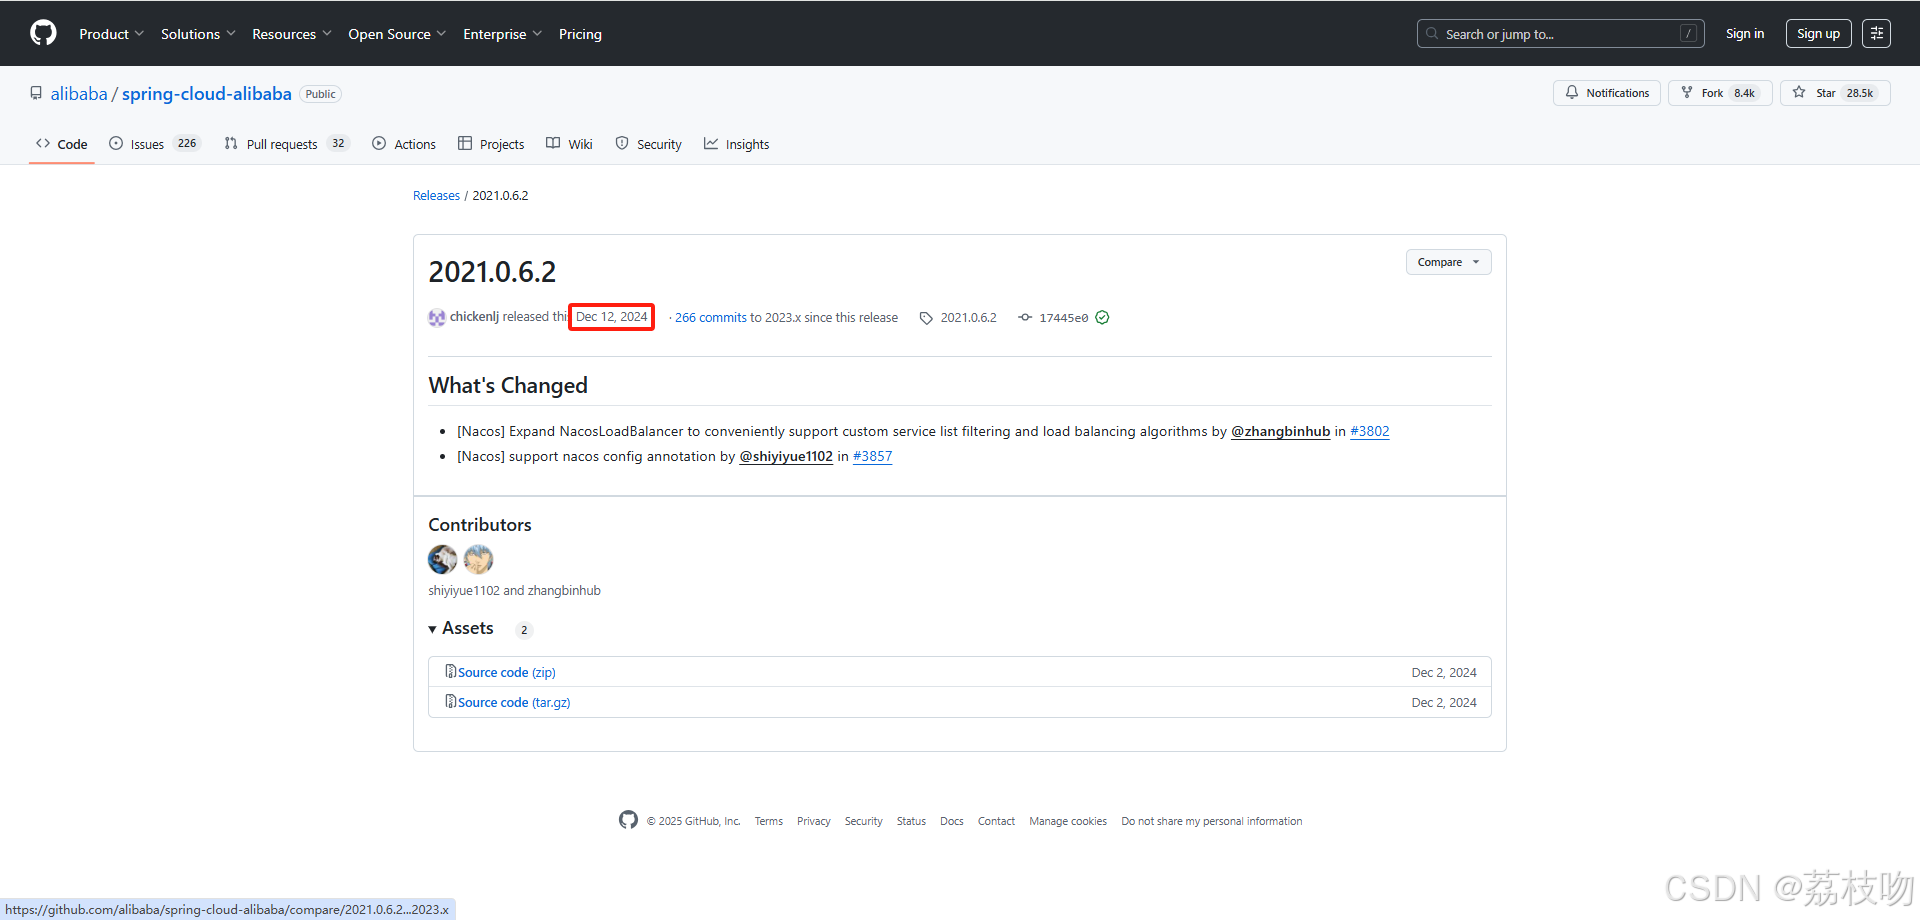Click chickenlj's avatar icon
Viewport: 1920px width, 920px height.
[x=437, y=318]
